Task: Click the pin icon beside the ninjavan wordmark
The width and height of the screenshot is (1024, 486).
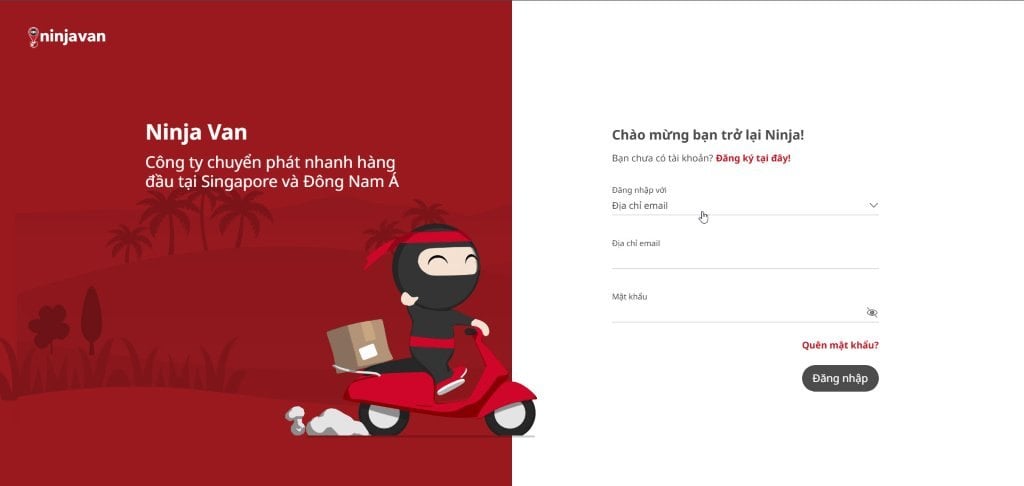Action: 33,37
